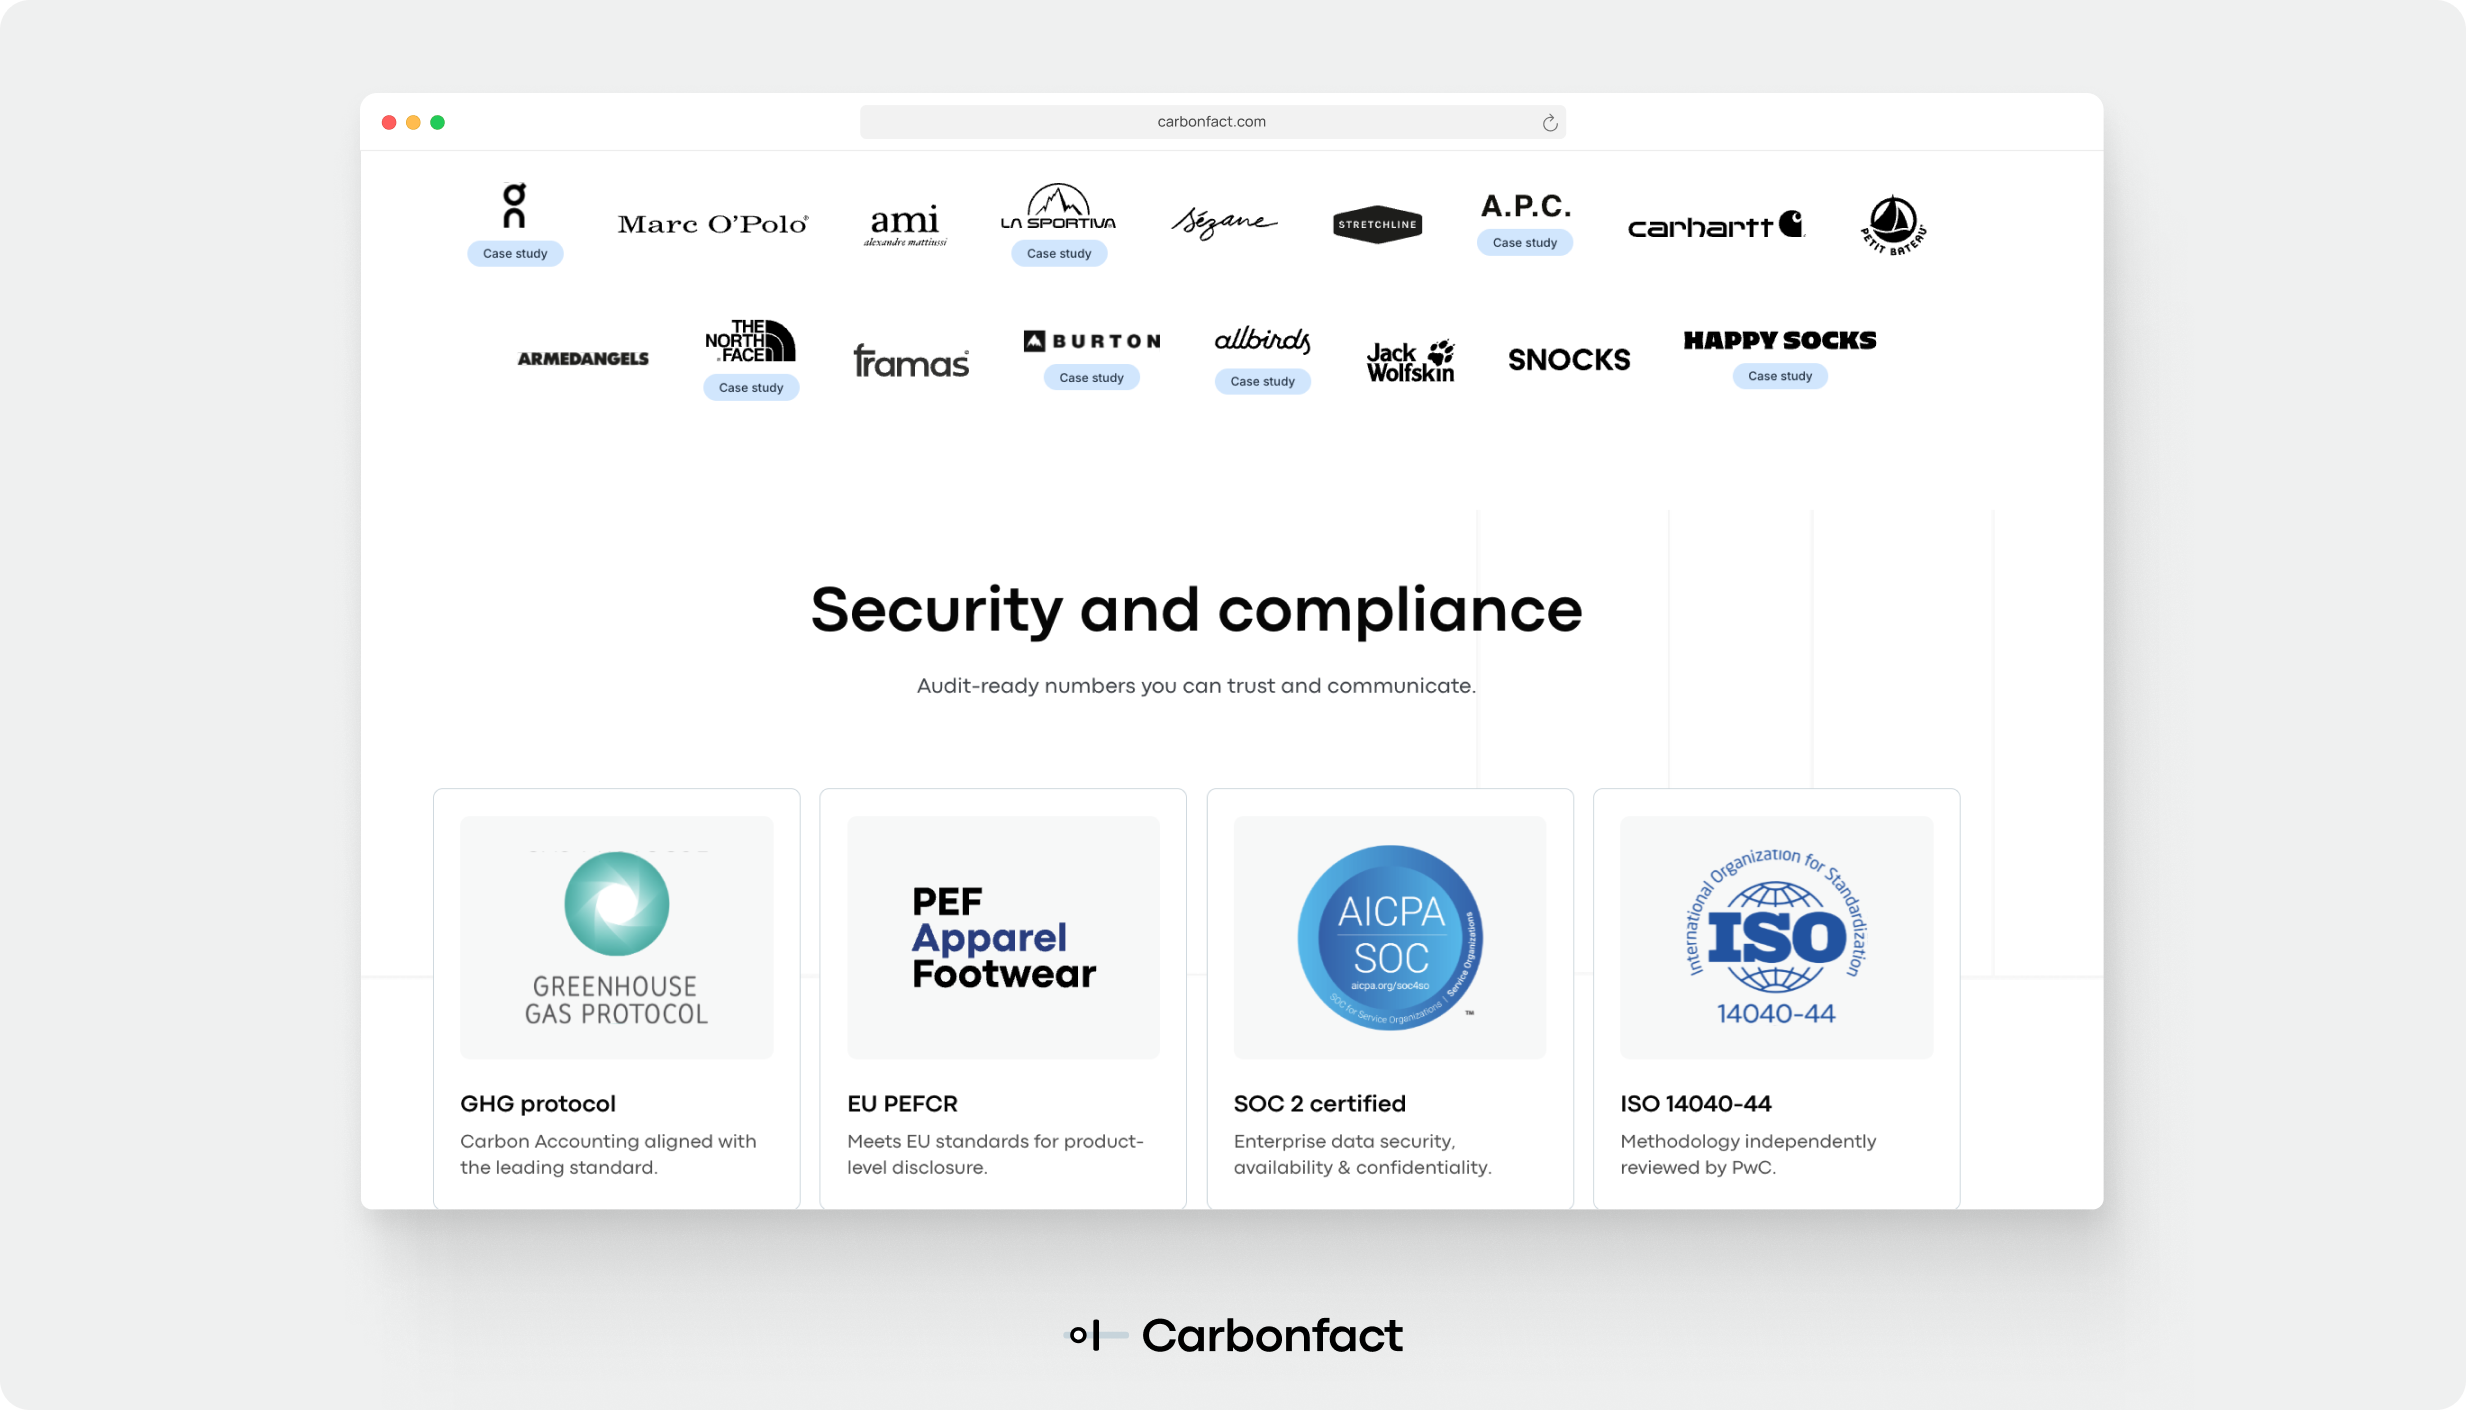Click the La Sportiva mountain logo
Screen dimensions: 2466x1410
tap(1058, 208)
